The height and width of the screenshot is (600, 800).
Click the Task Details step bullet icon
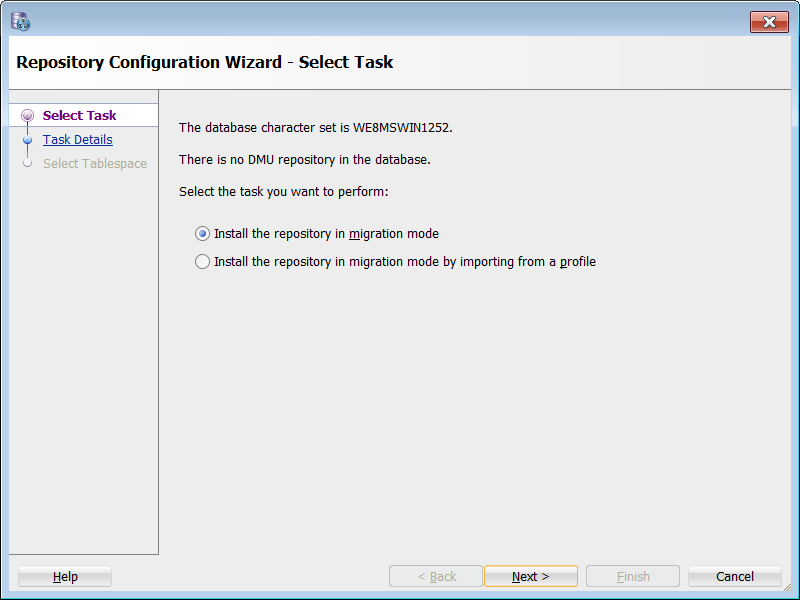click(27, 140)
